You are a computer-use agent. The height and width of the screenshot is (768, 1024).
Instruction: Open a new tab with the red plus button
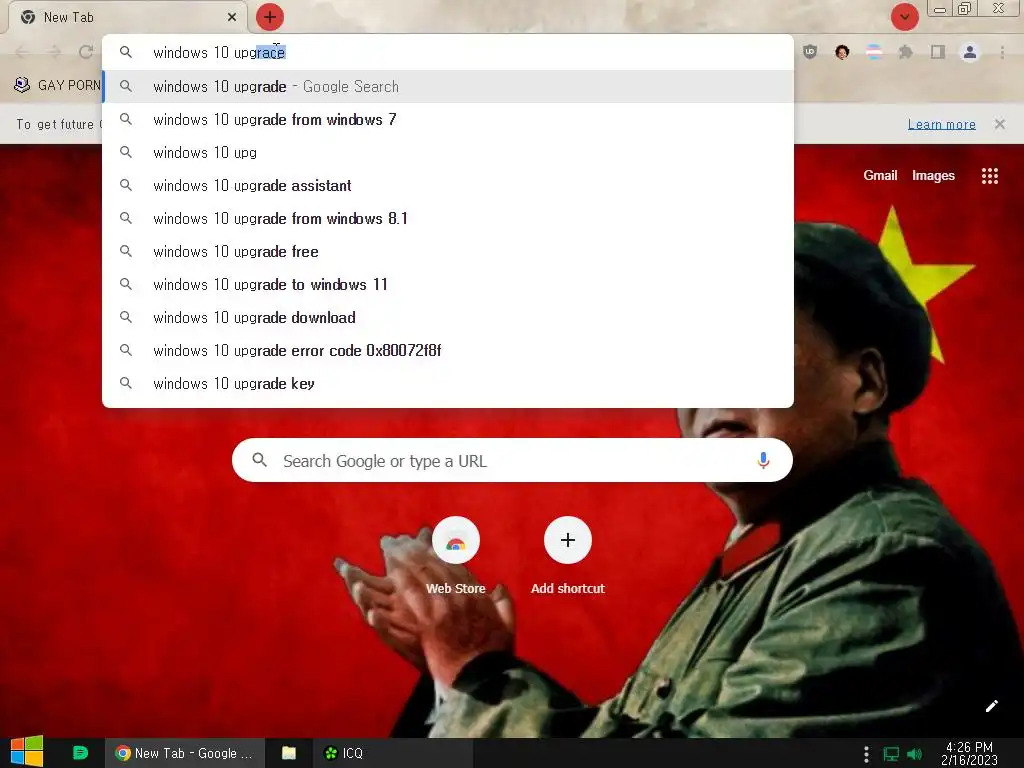270,17
